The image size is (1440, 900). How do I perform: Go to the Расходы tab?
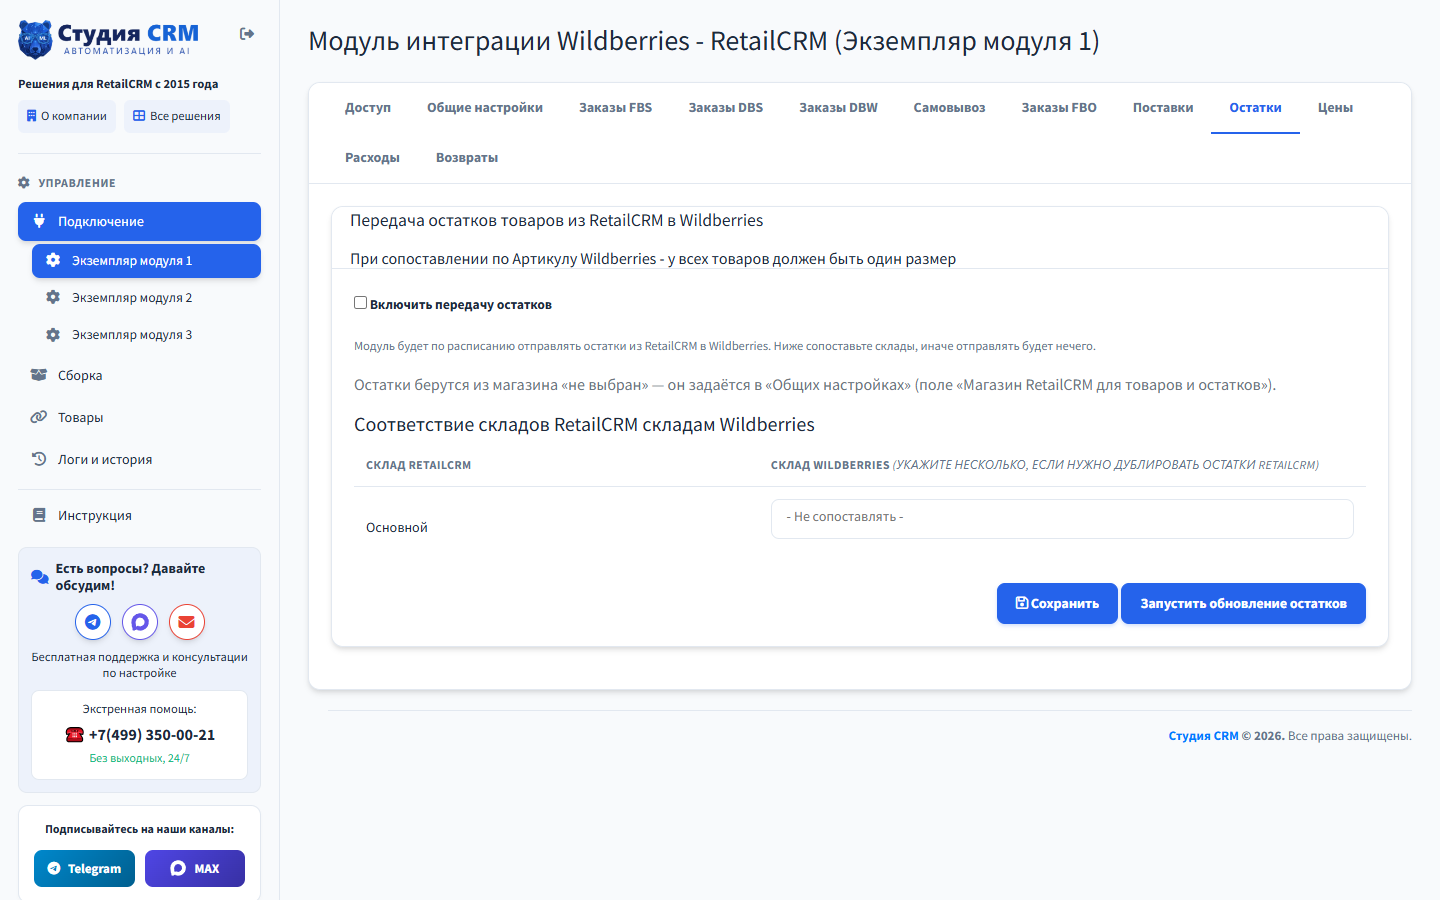(372, 158)
